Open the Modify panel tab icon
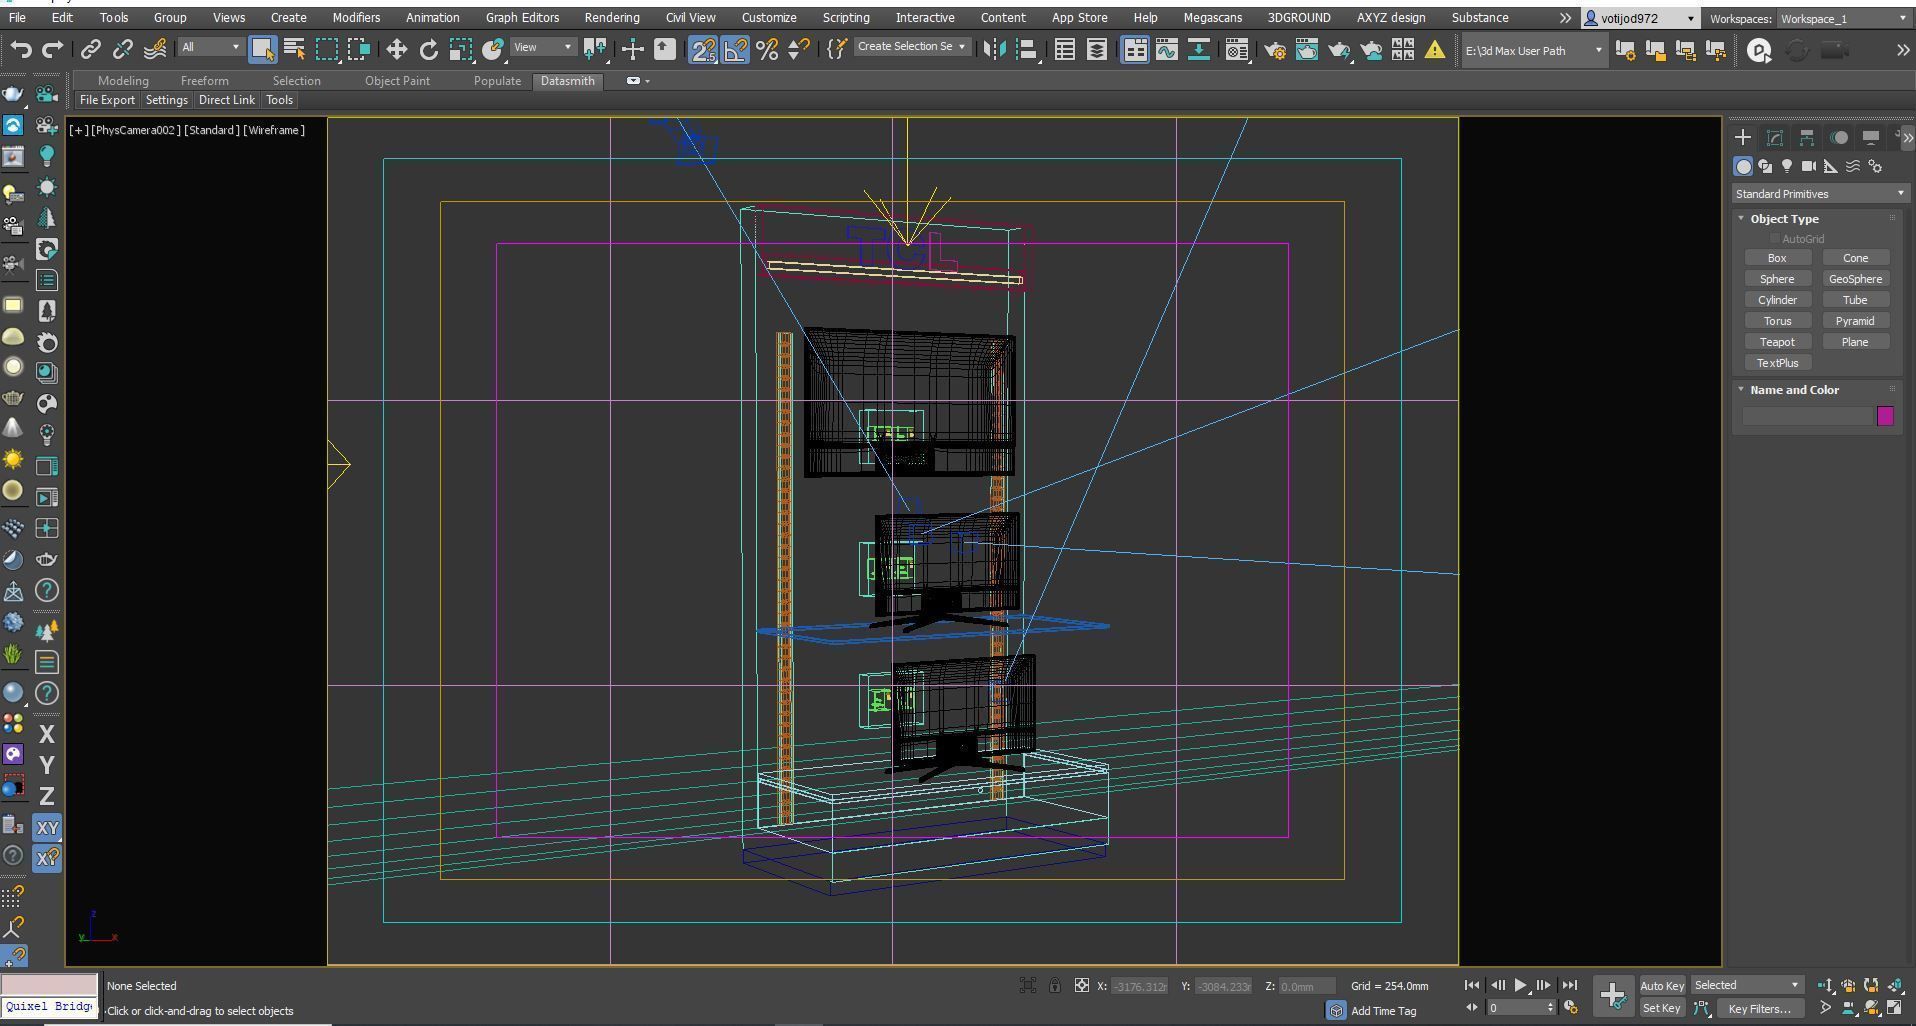This screenshot has height=1026, width=1916. [1774, 138]
